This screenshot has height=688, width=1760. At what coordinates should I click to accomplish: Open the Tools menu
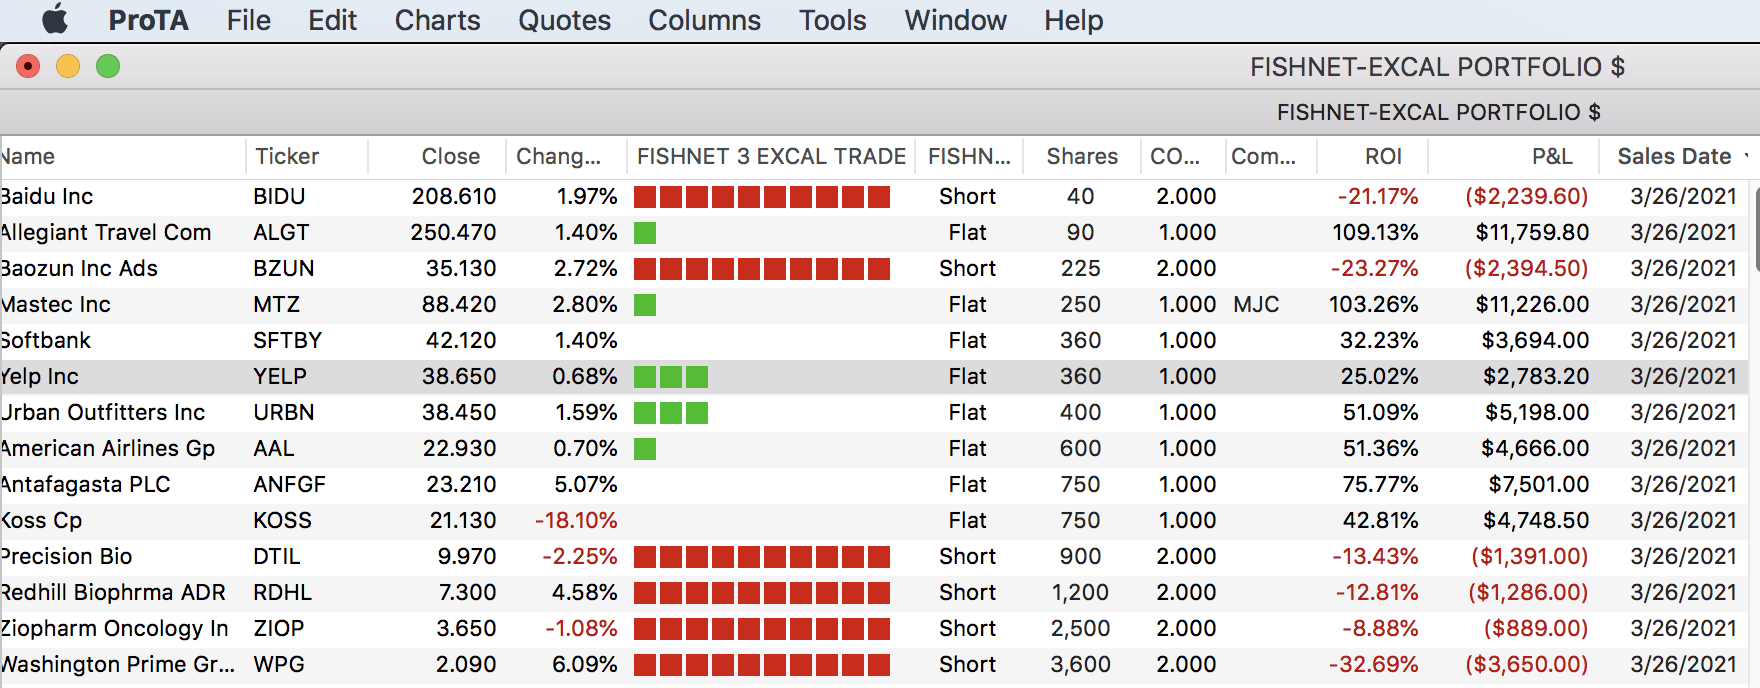coord(832,20)
